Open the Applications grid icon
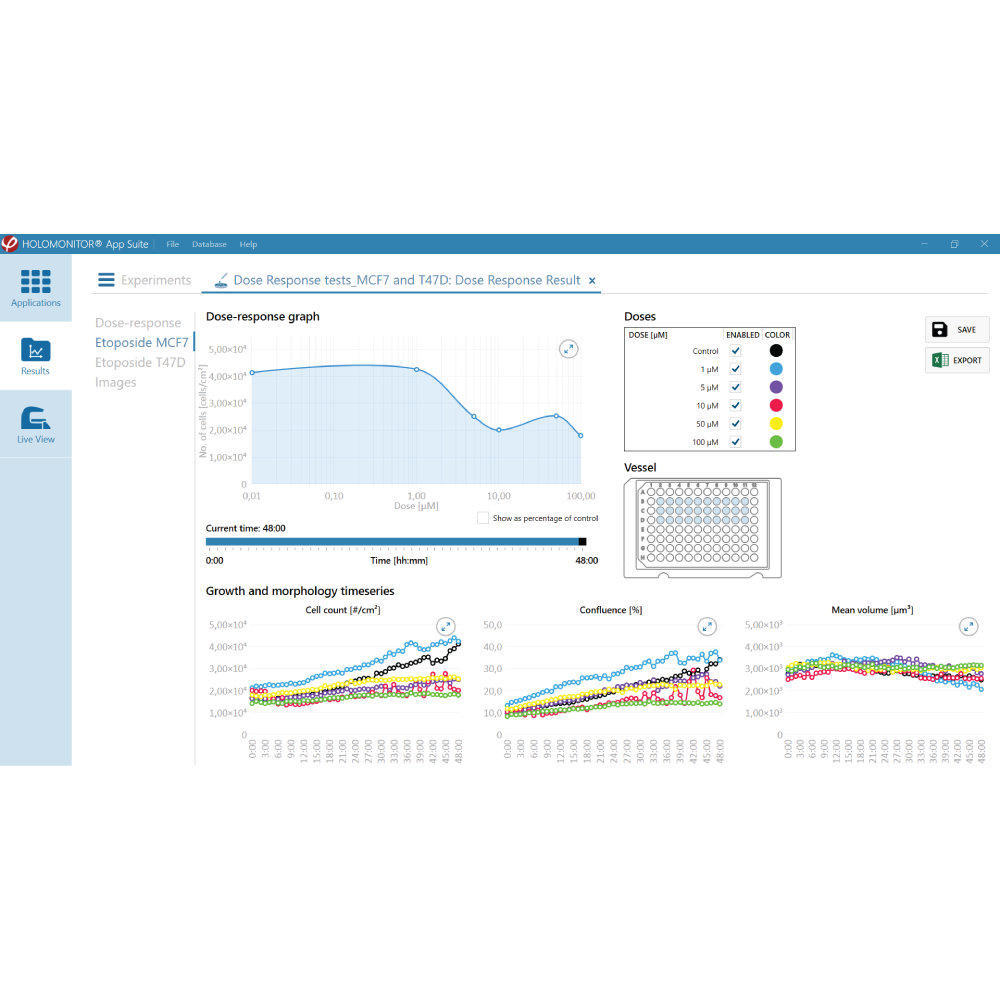The image size is (1000, 1000). pyautogui.click(x=36, y=281)
